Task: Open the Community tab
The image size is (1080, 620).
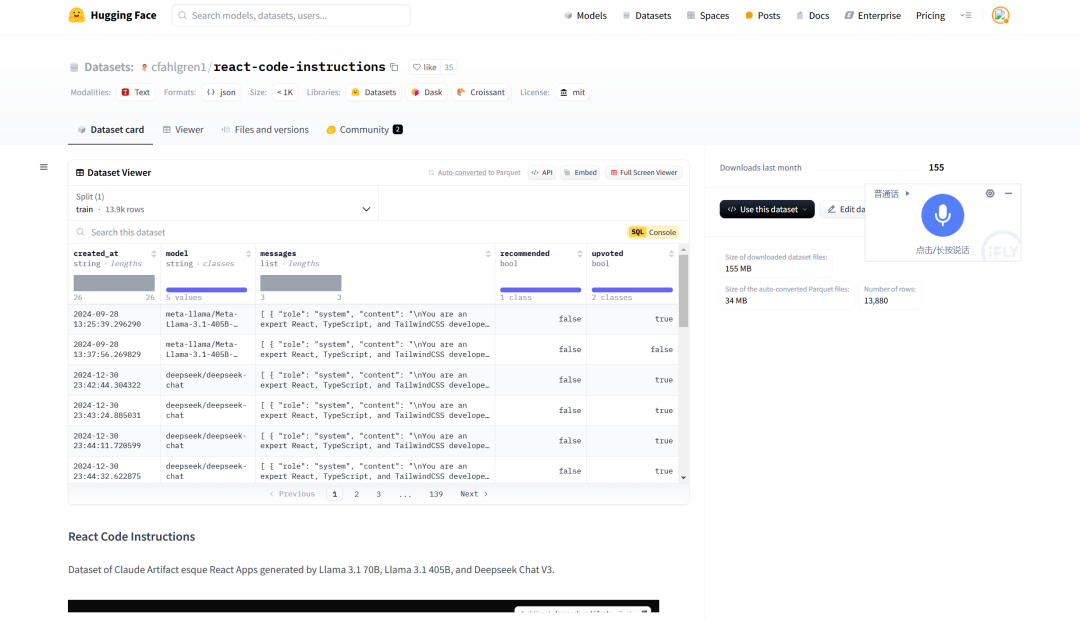Action: tap(364, 130)
